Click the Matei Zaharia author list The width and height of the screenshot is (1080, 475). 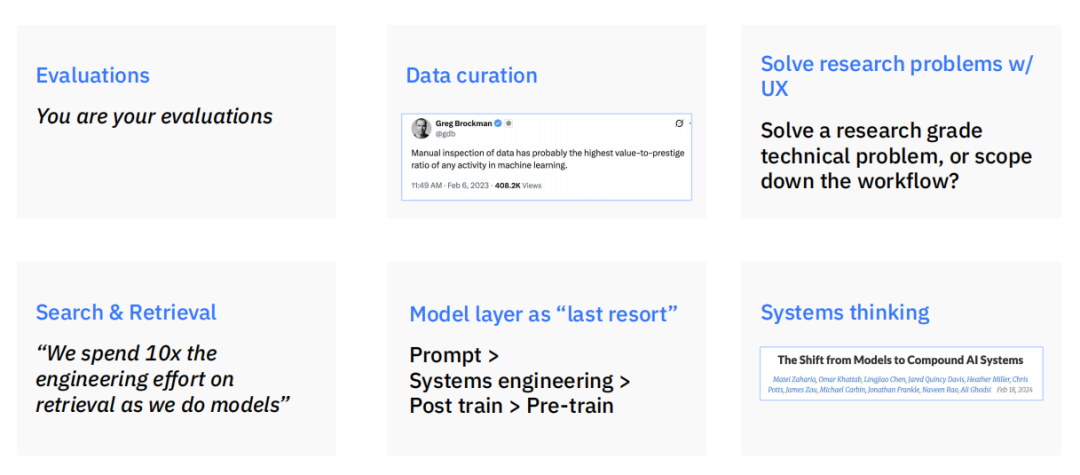pos(897,384)
